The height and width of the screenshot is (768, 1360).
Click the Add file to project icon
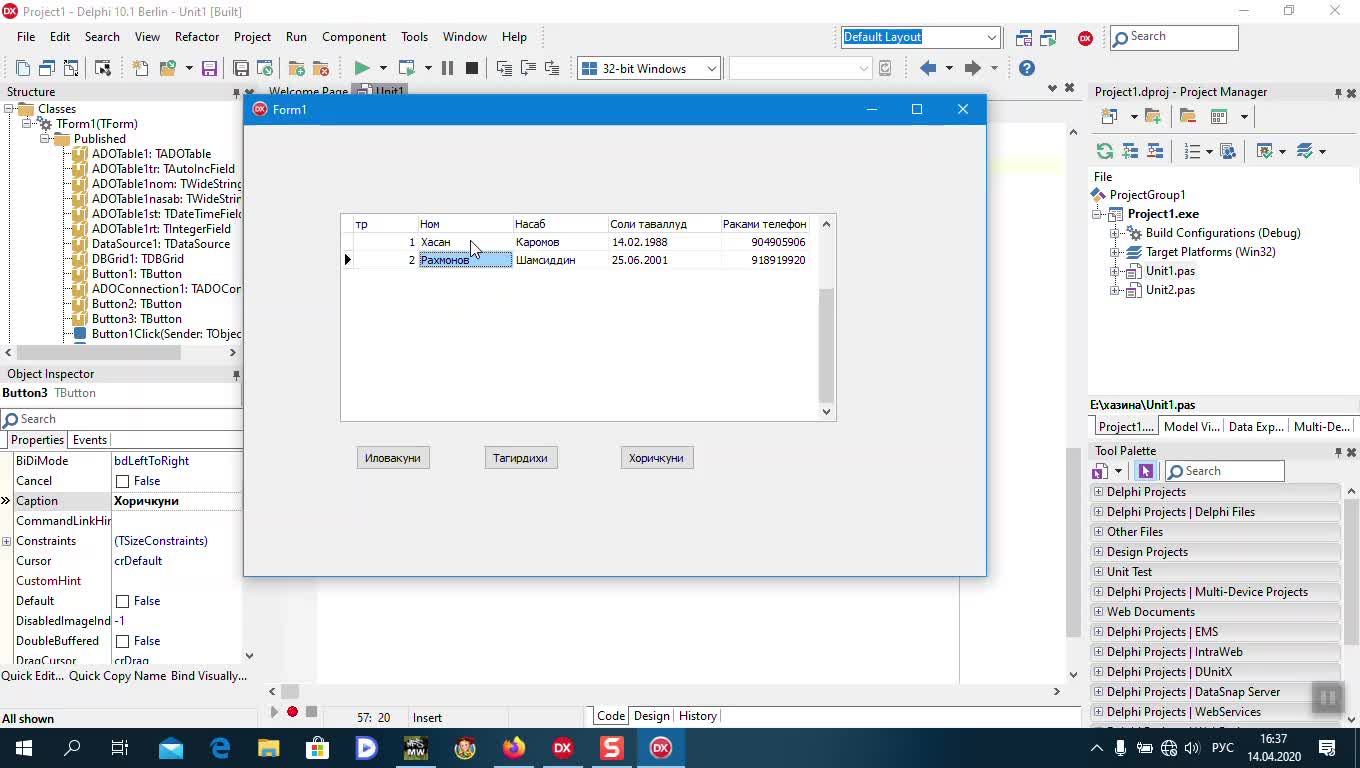(297, 68)
